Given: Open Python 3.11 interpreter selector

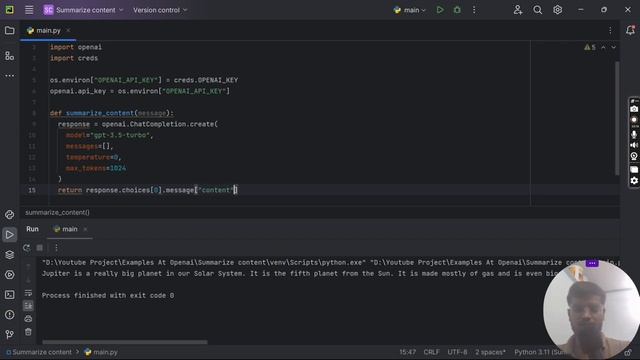Looking at the screenshot, I should pyautogui.click(x=541, y=352).
